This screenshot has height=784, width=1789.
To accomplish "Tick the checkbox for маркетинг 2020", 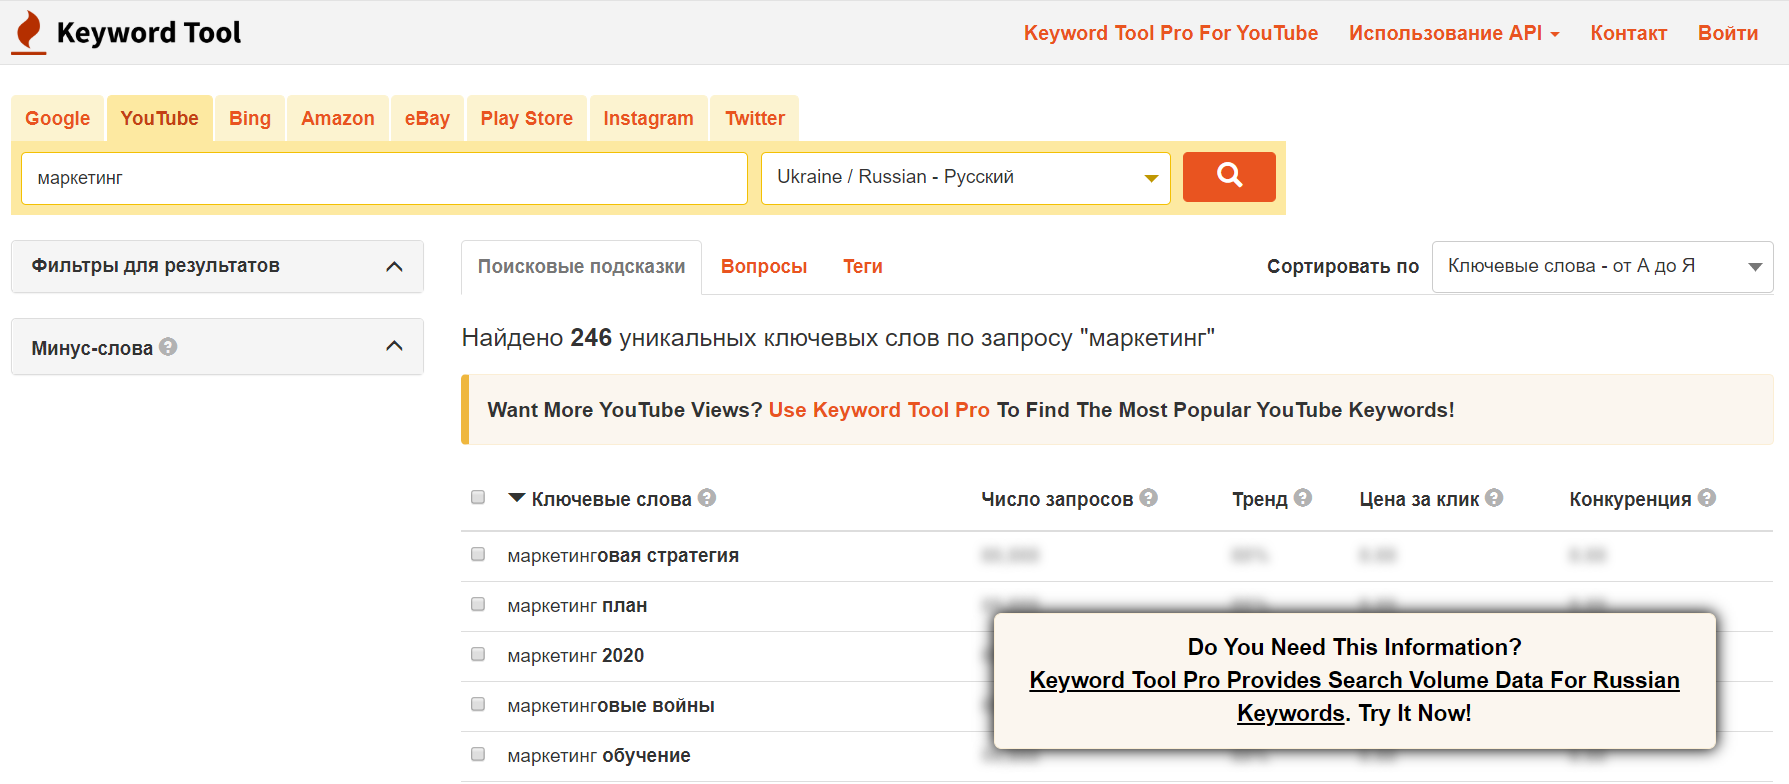I will click(478, 655).
